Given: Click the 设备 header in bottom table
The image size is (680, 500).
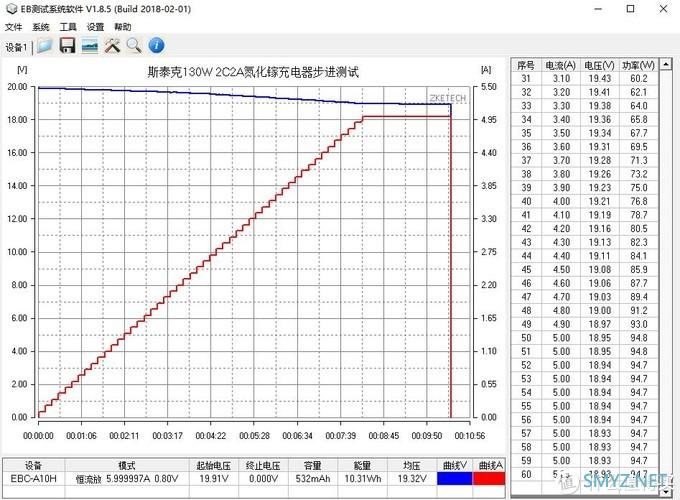Looking at the screenshot, I should [33, 466].
